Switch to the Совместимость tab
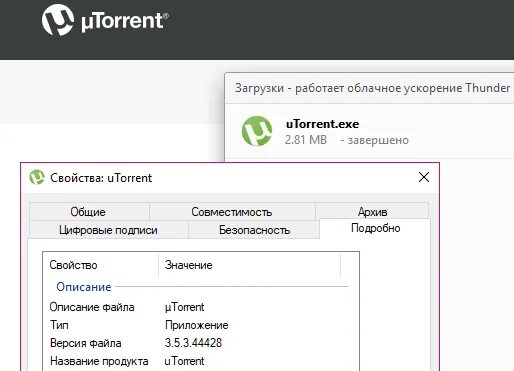The width and height of the screenshot is (514, 371). 232,212
